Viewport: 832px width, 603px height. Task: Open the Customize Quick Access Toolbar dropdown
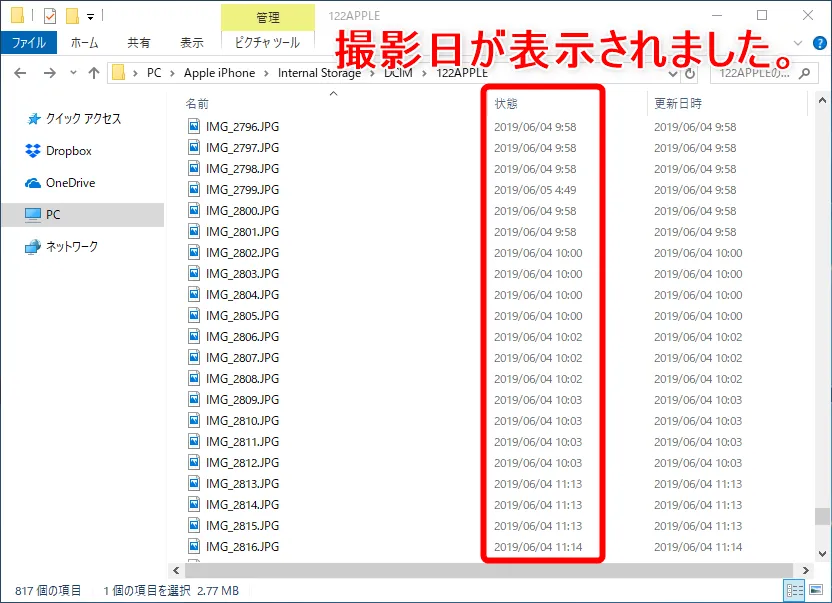[x=91, y=17]
